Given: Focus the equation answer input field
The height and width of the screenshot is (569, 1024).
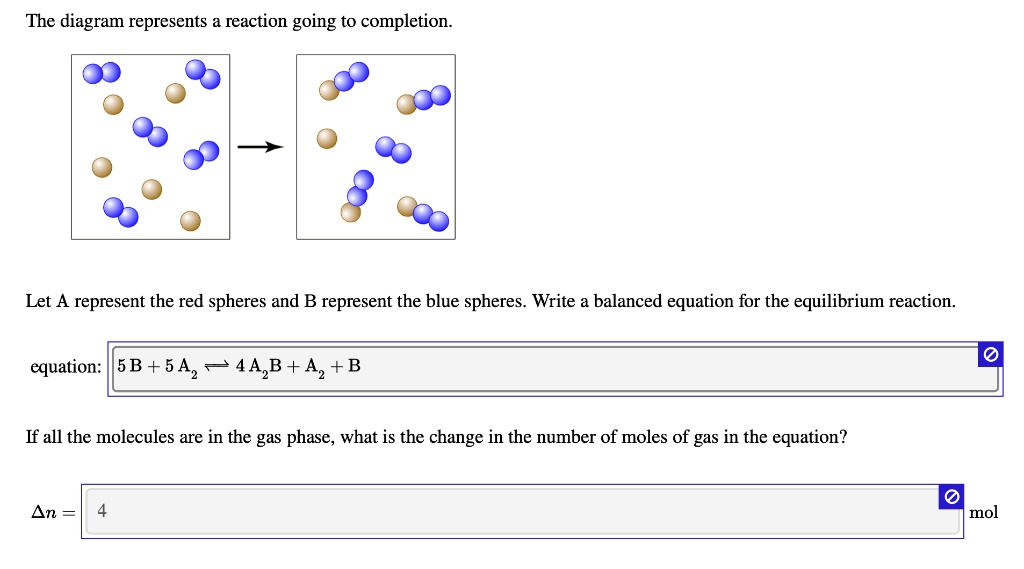Looking at the screenshot, I should tap(600, 367).
